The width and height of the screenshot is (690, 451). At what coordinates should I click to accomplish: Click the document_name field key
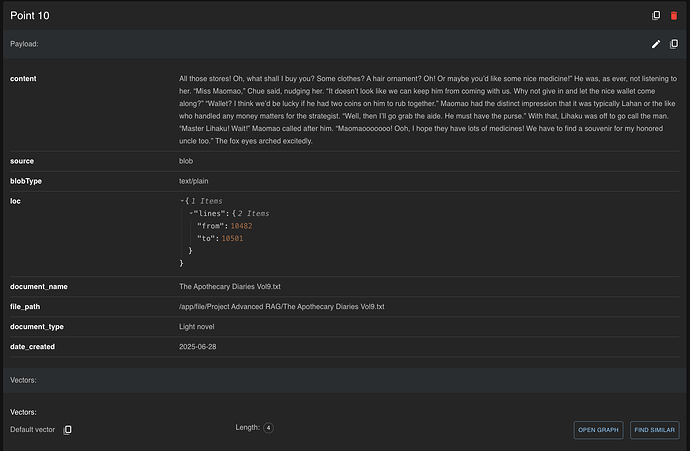(39, 286)
